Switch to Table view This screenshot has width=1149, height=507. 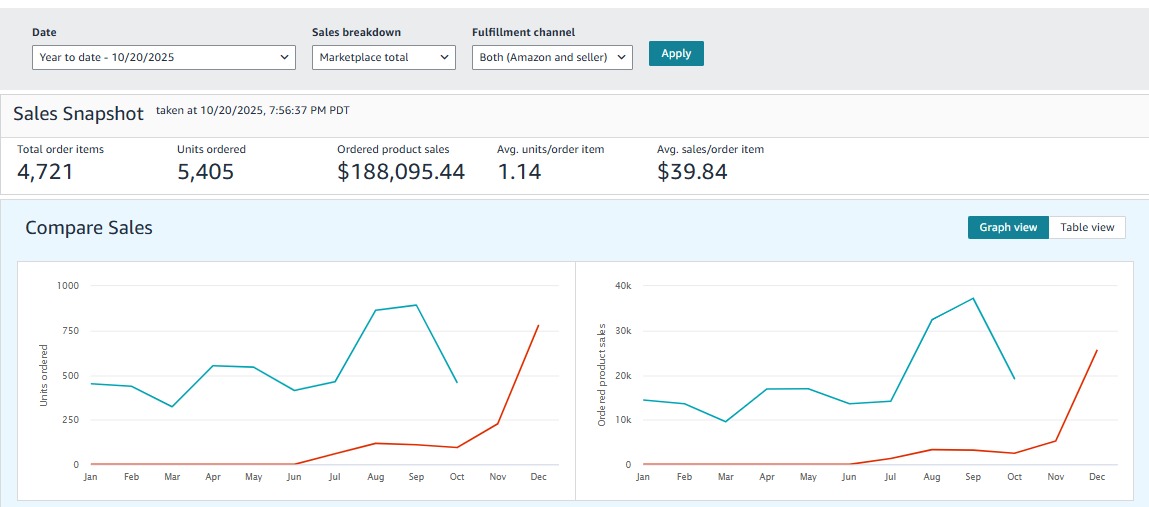tap(1087, 228)
